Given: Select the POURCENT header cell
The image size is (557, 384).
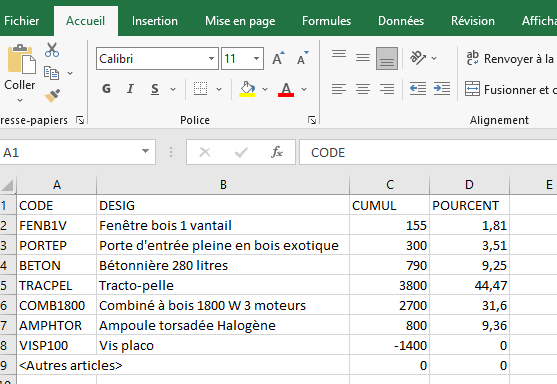Looking at the screenshot, I should coord(469,206).
